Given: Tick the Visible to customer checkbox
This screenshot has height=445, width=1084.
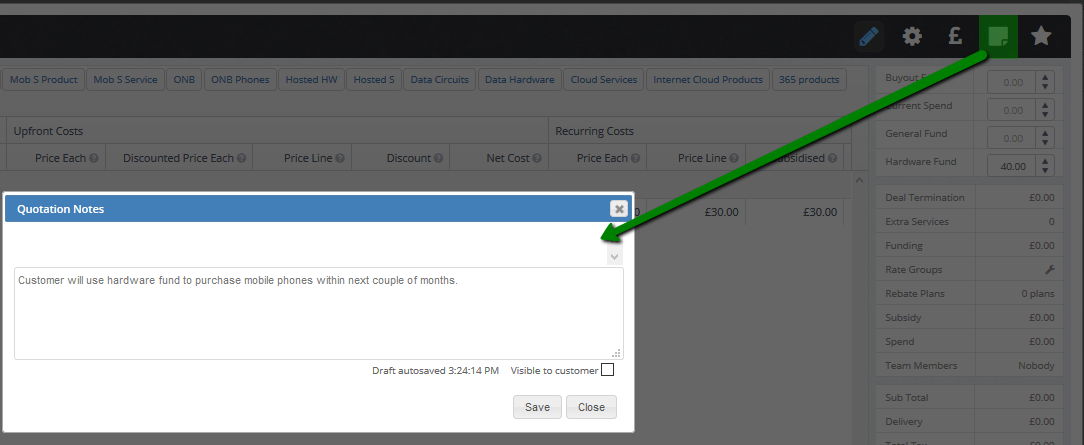Looking at the screenshot, I should 607,370.
